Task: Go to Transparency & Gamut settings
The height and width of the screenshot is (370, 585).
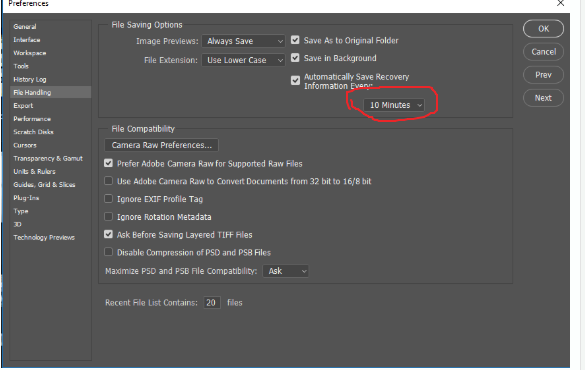Action: (48, 159)
